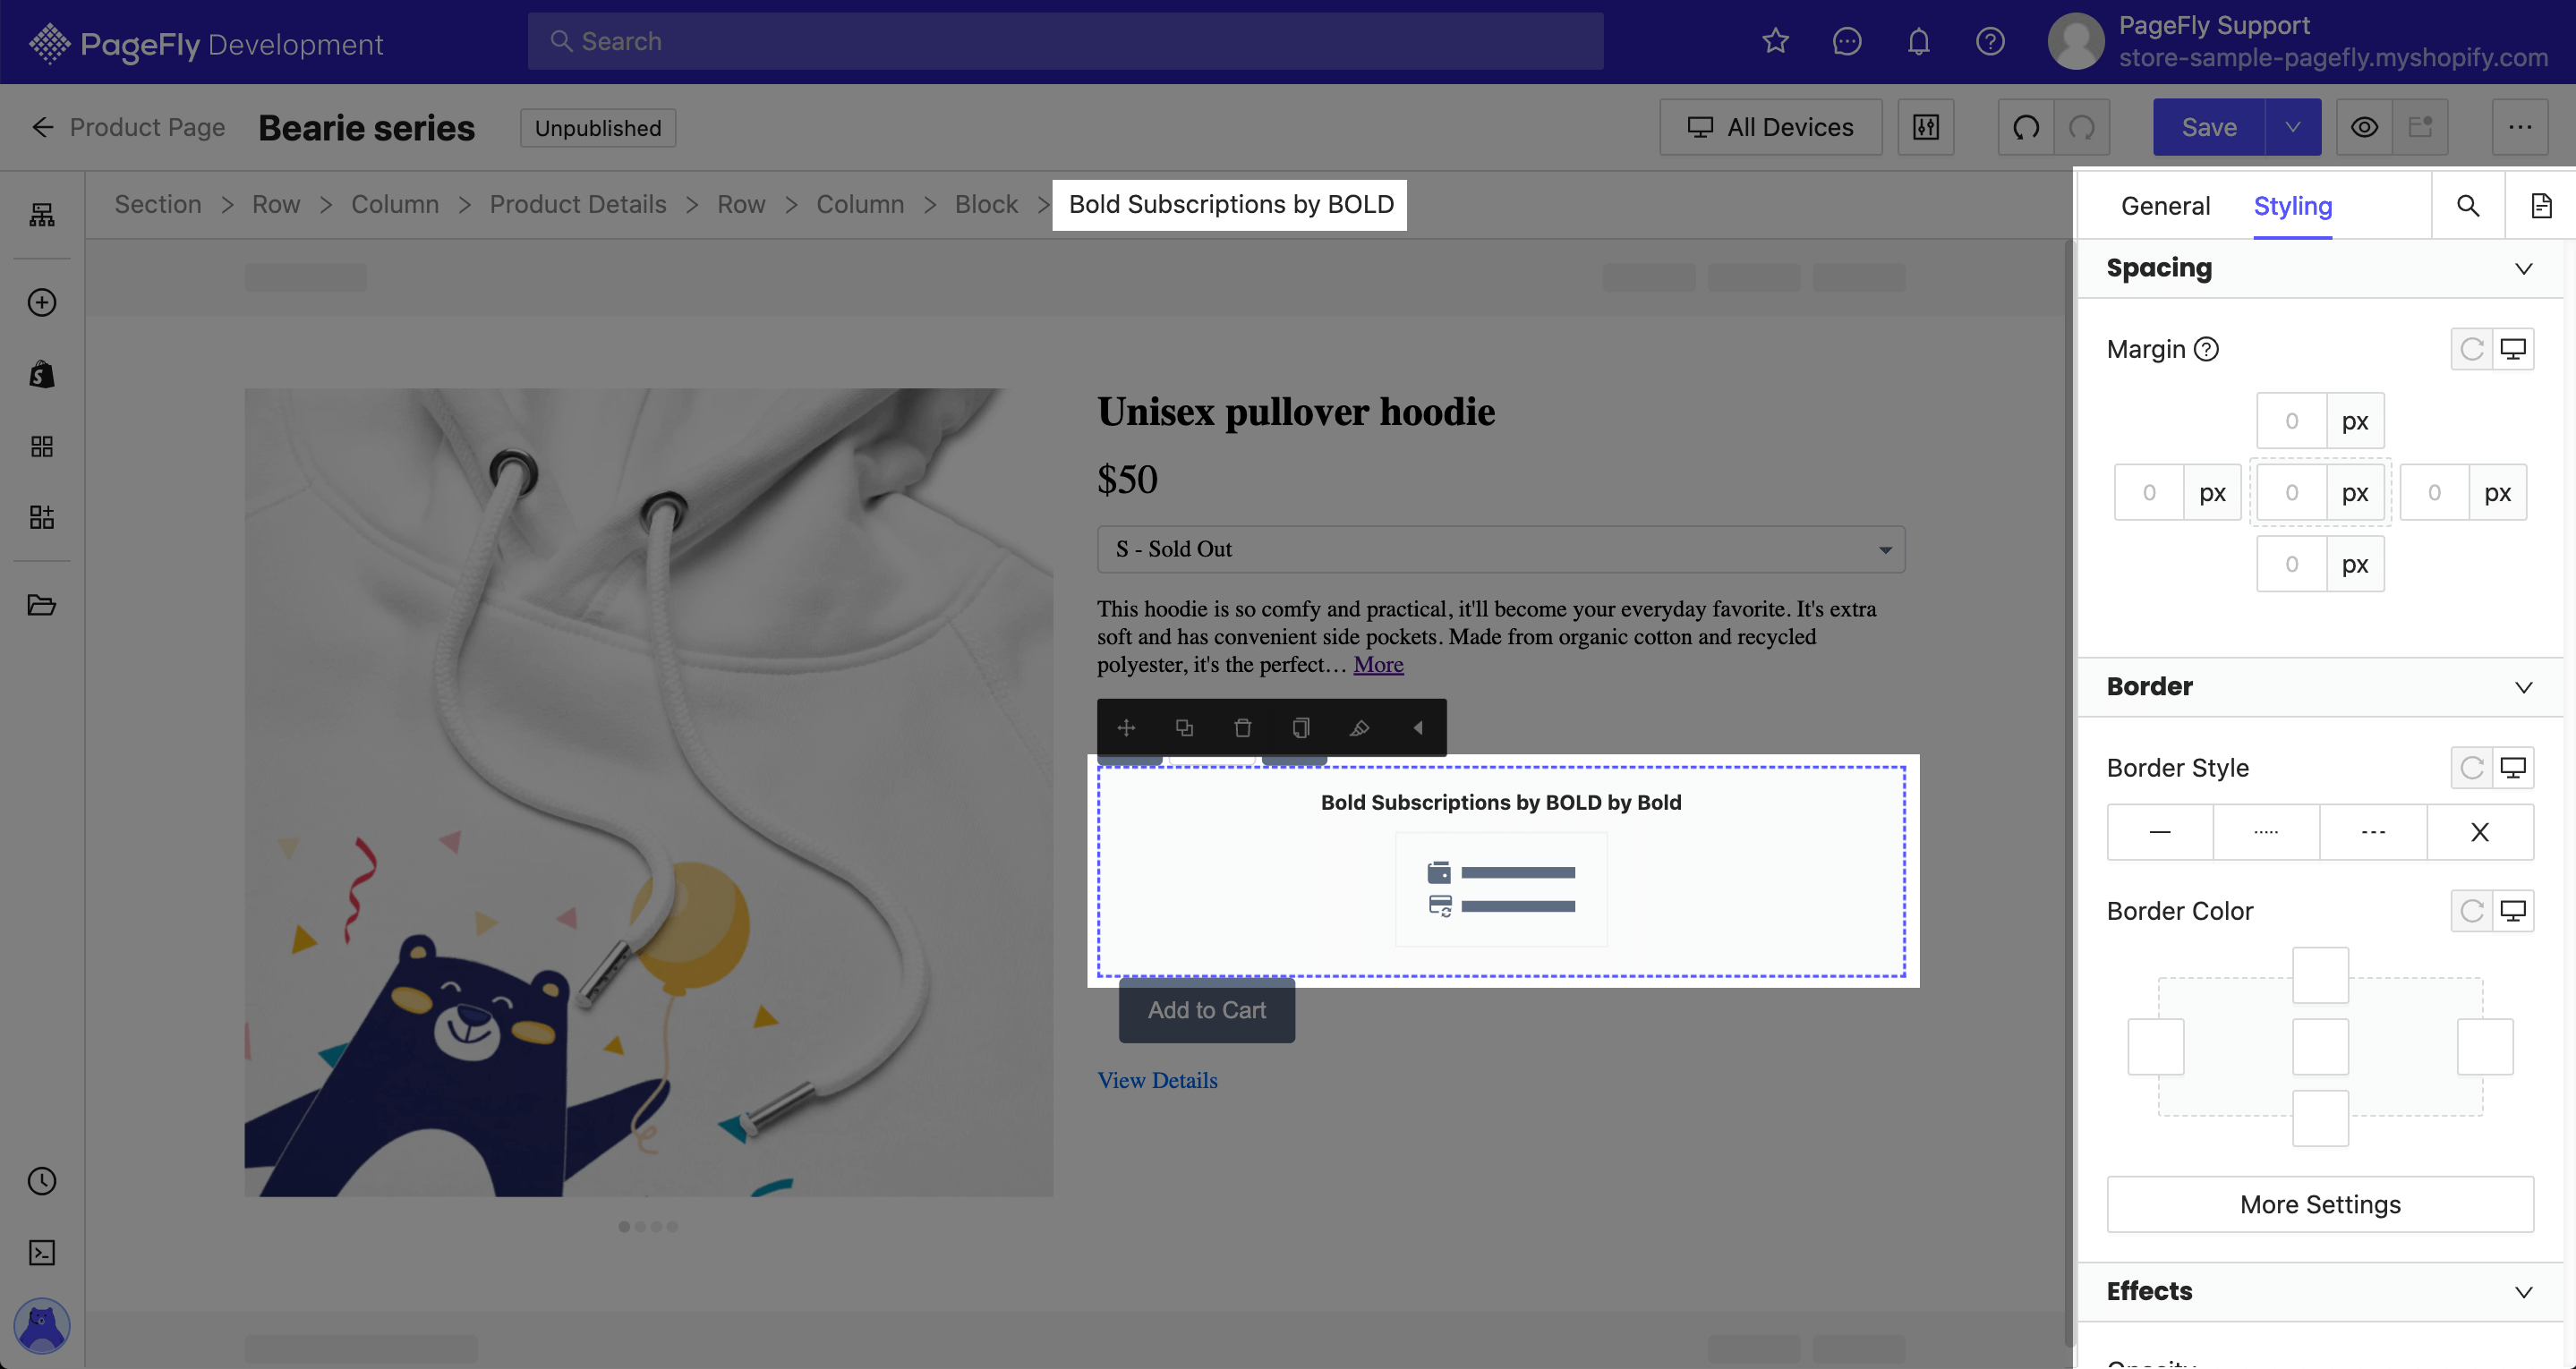This screenshot has width=2576, height=1369.
Task: Open the version history clock icon
Action: [42, 1181]
